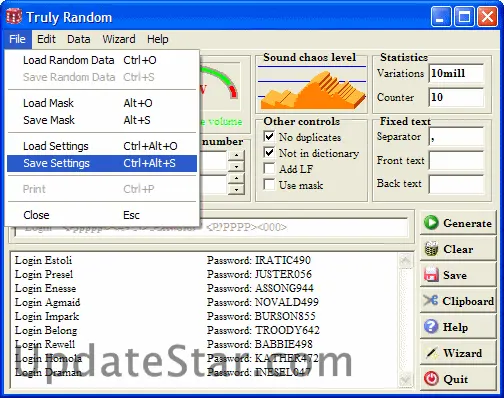Click the results list scroll up arrow

click(x=405, y=260)
